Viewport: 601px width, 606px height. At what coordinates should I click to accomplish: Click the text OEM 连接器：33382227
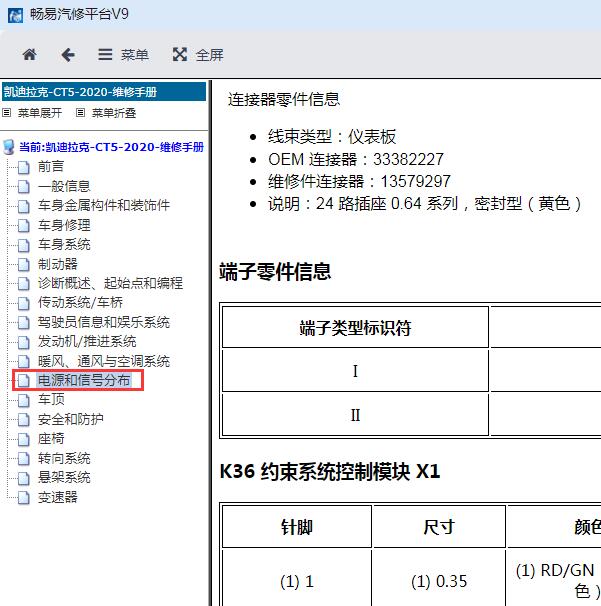coord(356,159)
